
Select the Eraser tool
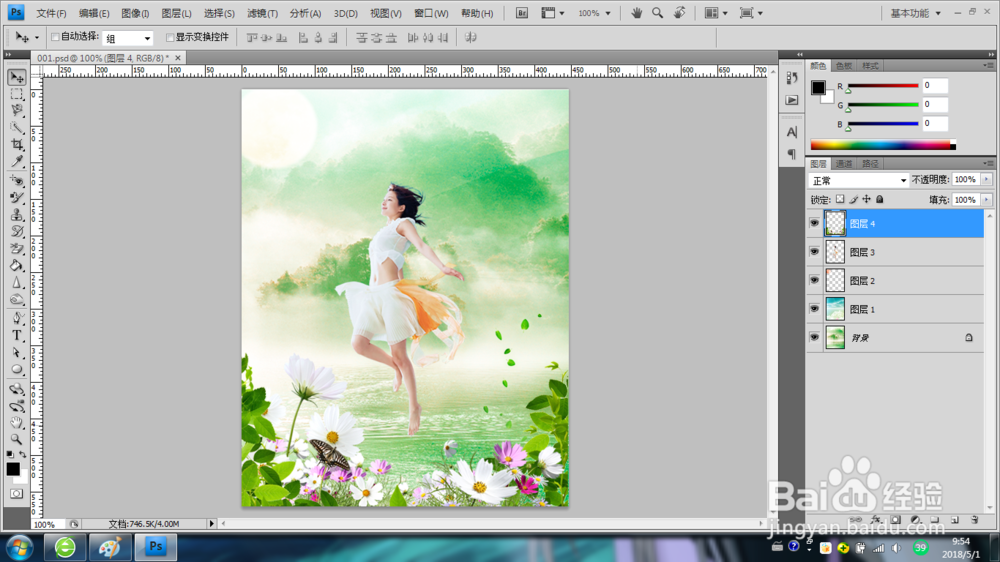point(17,249)
